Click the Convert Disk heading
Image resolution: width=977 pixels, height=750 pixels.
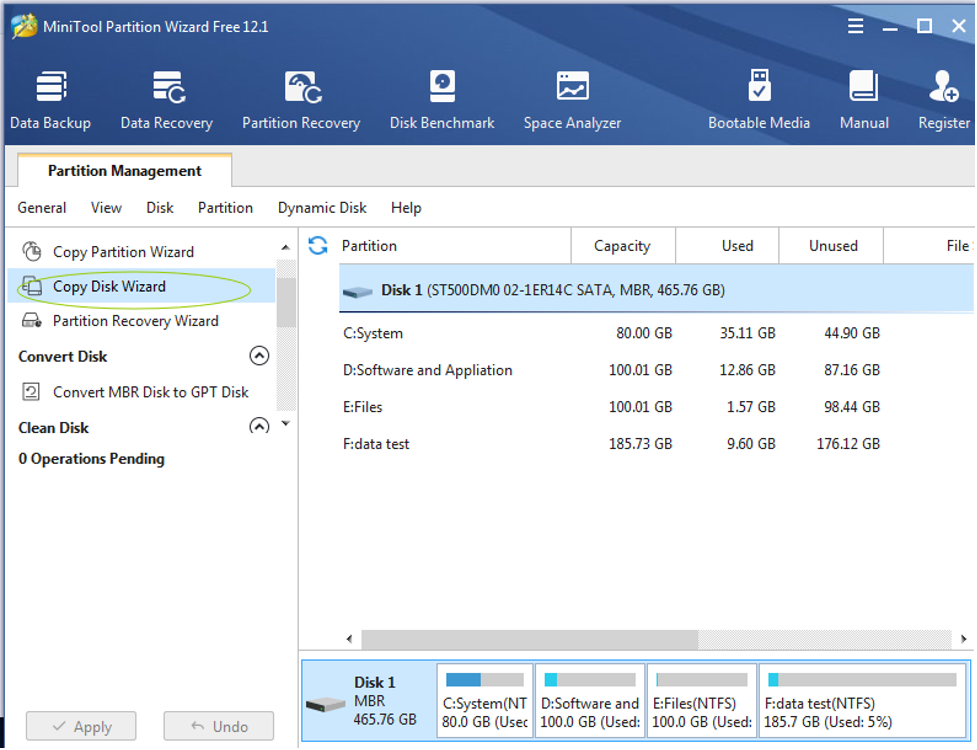[x=62, y=356]
